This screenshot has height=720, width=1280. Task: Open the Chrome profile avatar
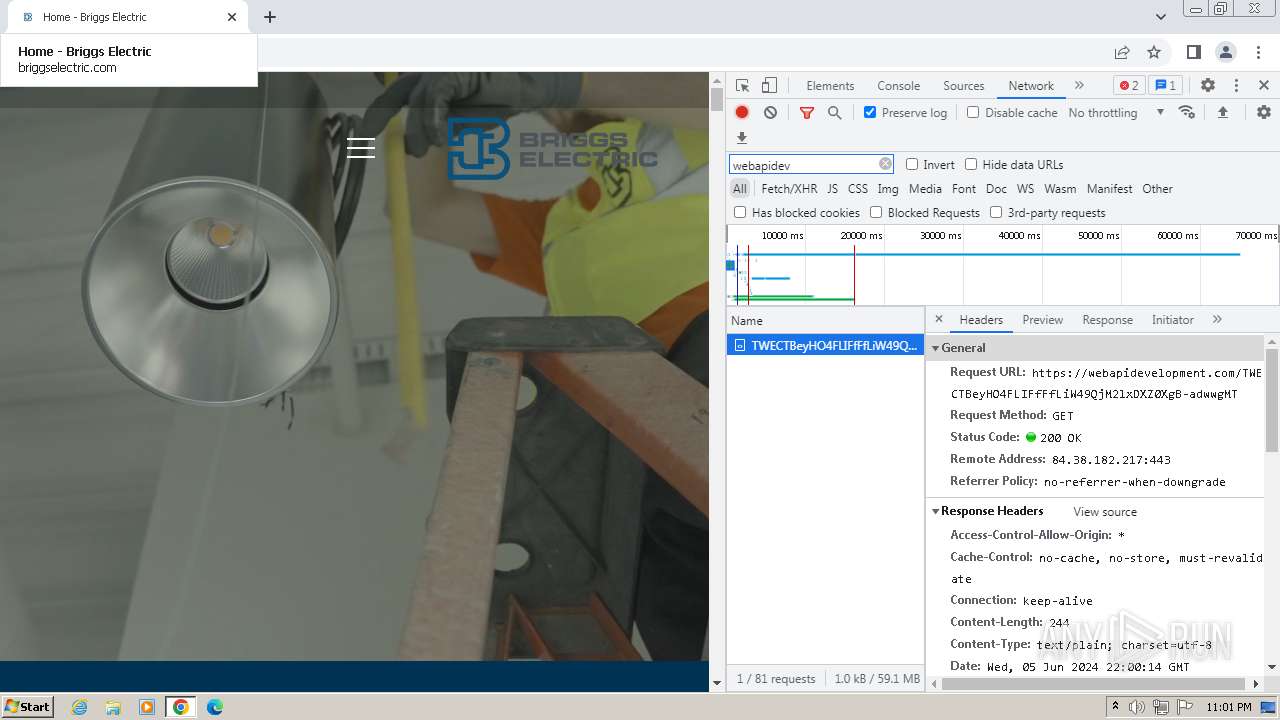click(x=1226, y=52)
